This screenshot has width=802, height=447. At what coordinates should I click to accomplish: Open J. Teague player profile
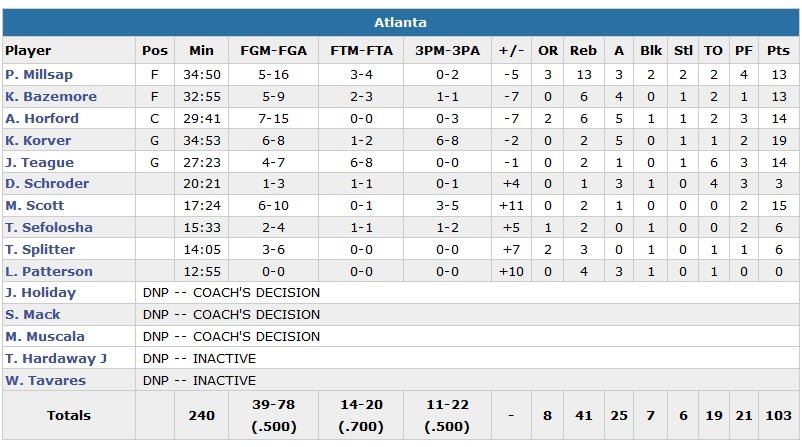point(39,162)
